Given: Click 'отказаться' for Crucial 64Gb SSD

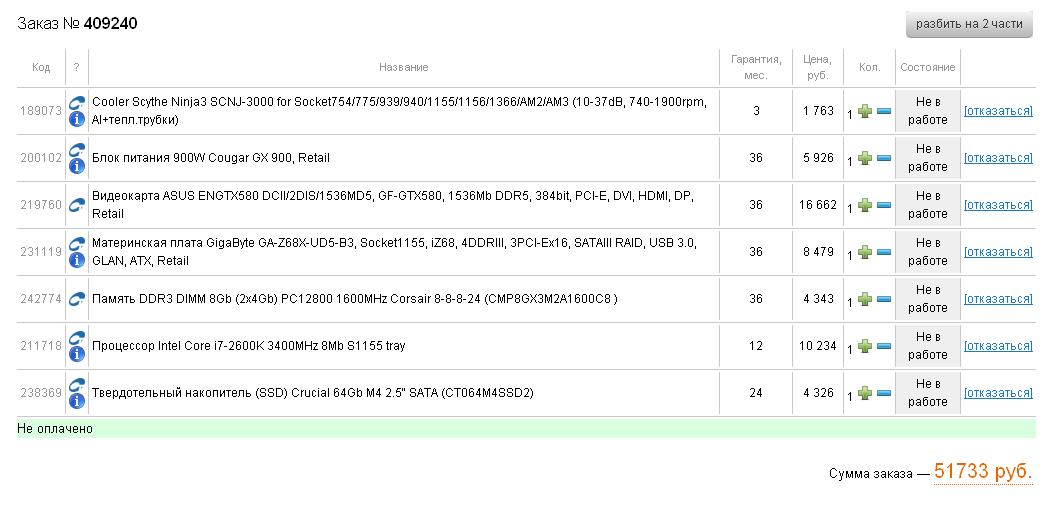Looking at the screenshot, I should click(x=998, y=392).
